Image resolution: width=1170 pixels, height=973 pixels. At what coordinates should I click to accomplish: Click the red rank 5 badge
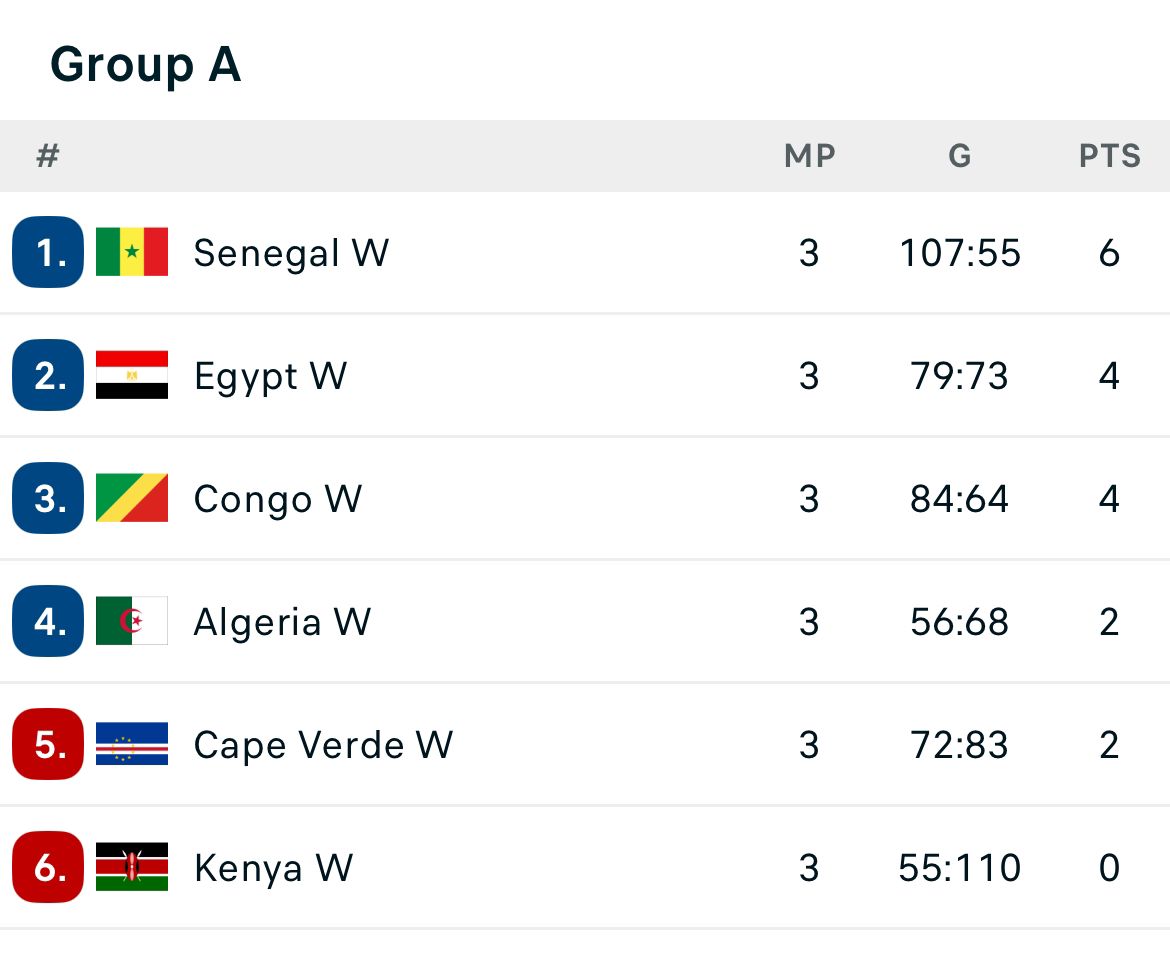48,745
